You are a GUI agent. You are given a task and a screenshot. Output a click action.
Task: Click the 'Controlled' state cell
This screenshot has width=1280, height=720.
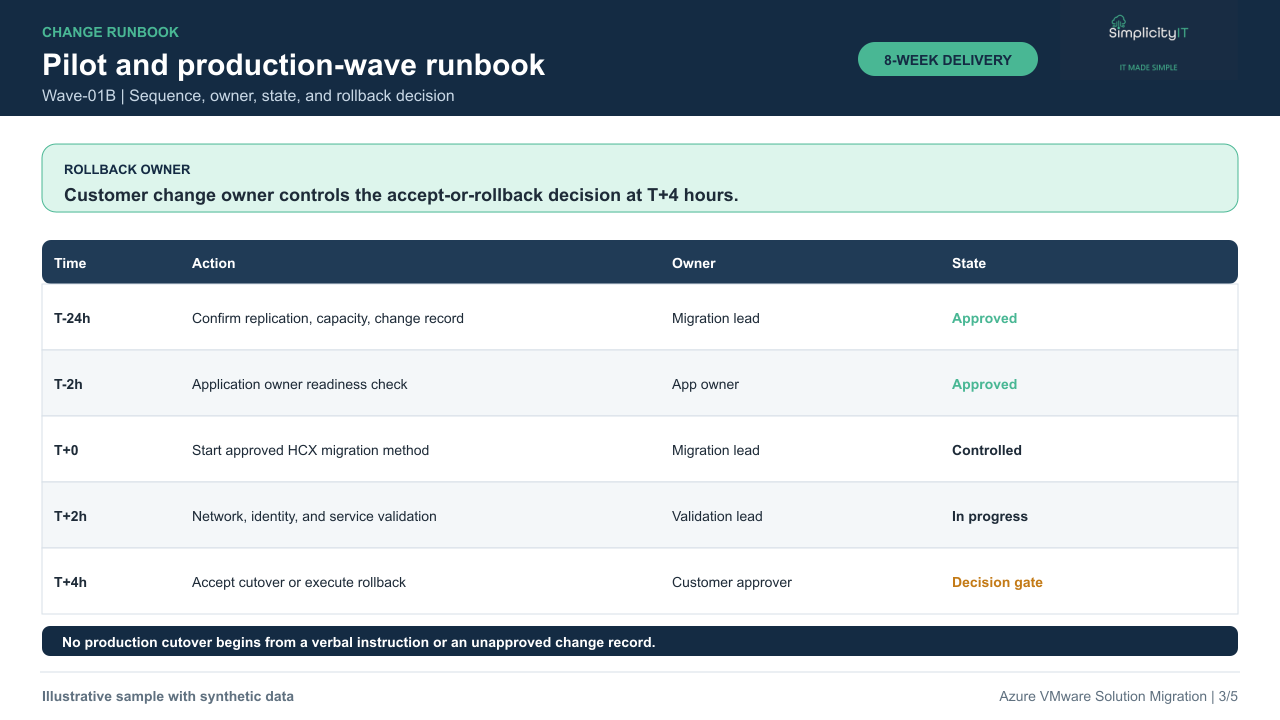pos(987,450)
